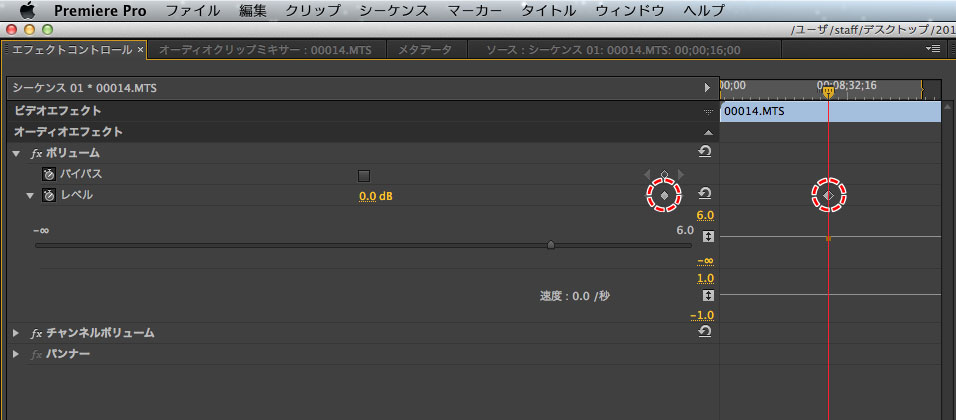The width and height of the screenshot is (956, 420).
Task: Reset the ボリューム effect
Action: [x=705, y=151]
